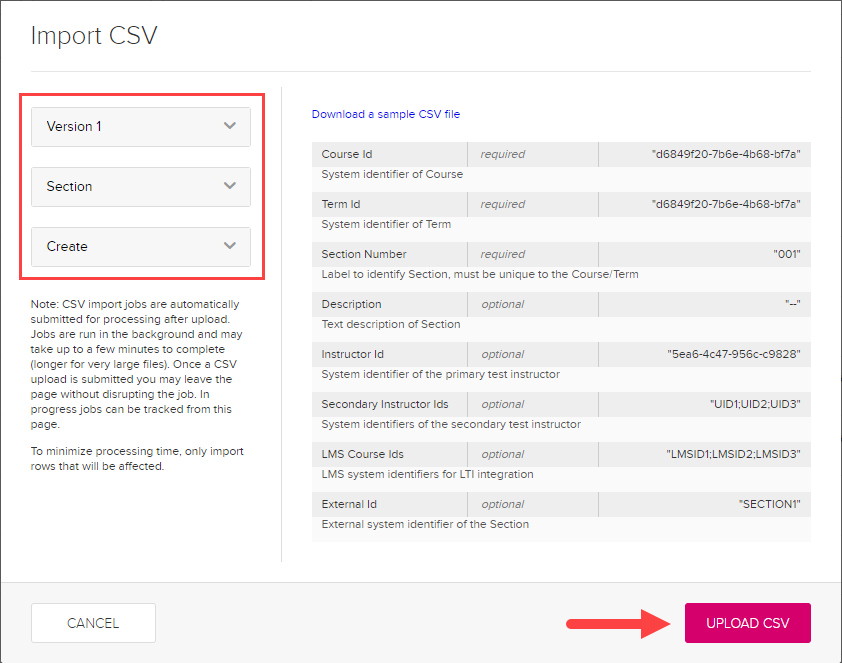
Task: Open the Section entity type dropdown
Action: click(141, 187)
